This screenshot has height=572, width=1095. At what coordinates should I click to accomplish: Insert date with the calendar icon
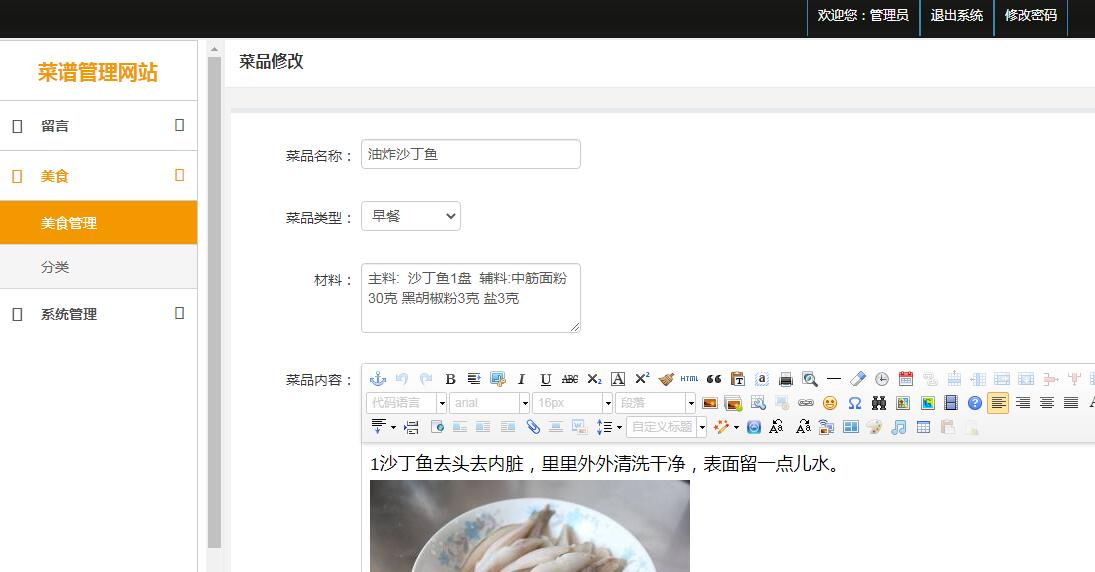coord(906,379)
